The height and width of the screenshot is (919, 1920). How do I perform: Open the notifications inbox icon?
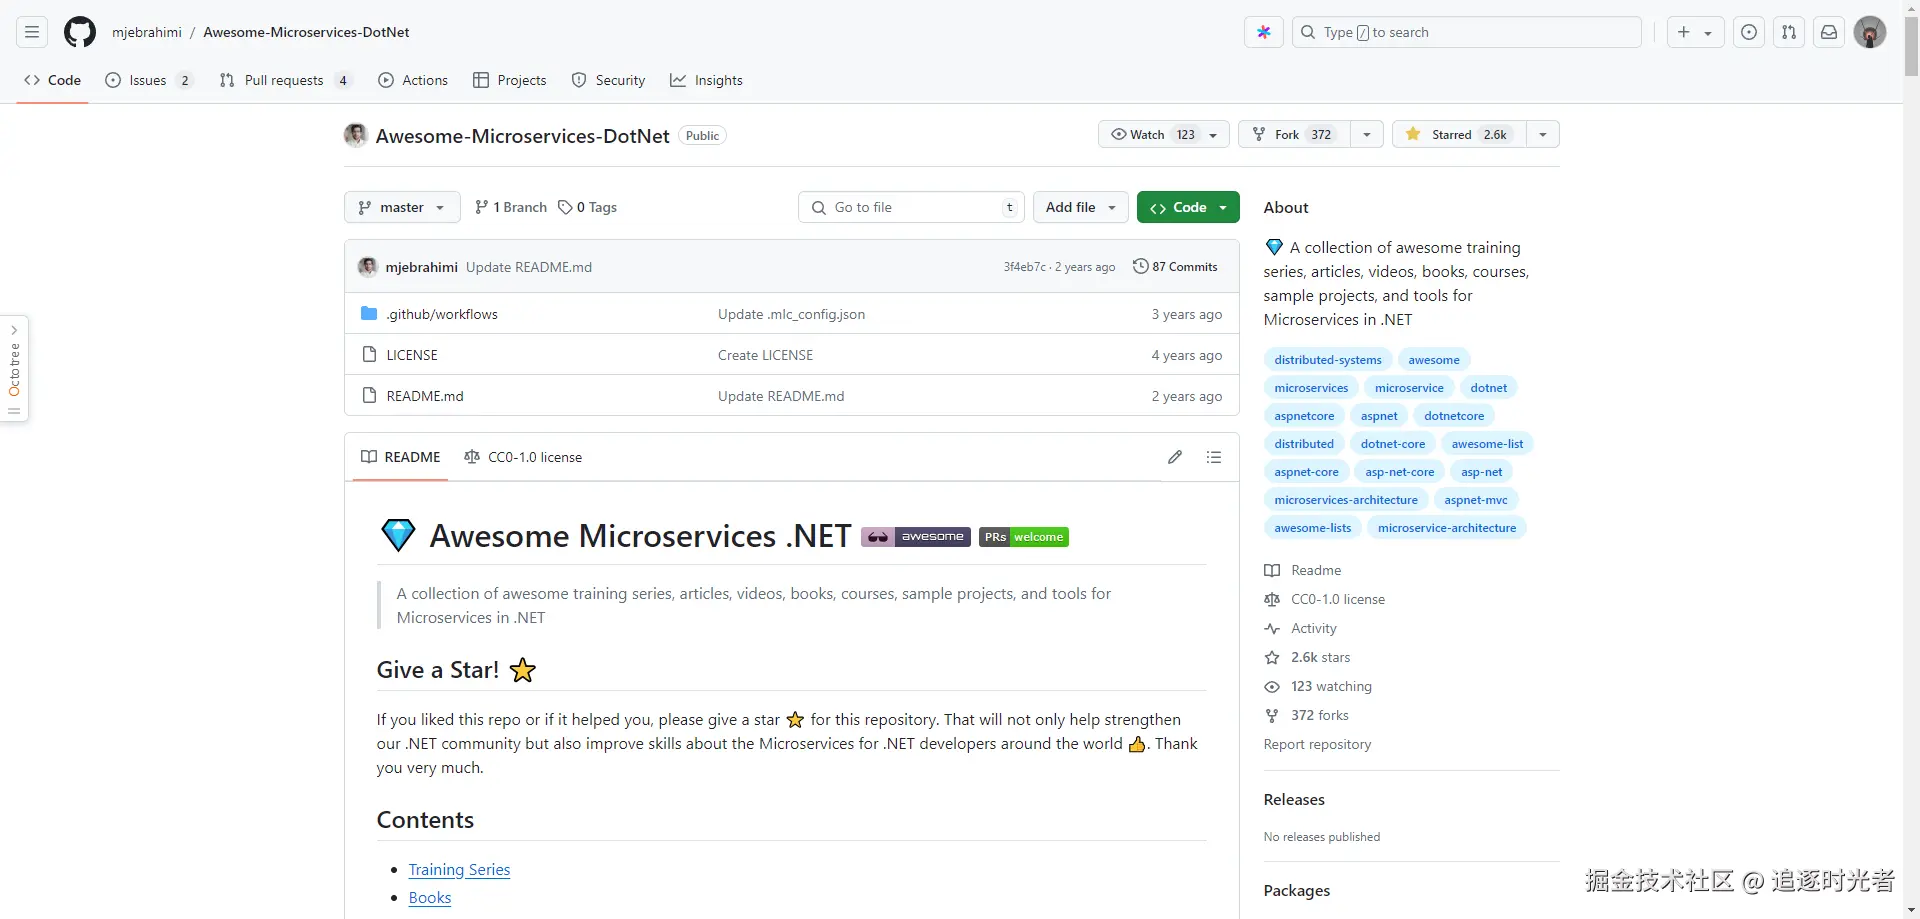1829,32
